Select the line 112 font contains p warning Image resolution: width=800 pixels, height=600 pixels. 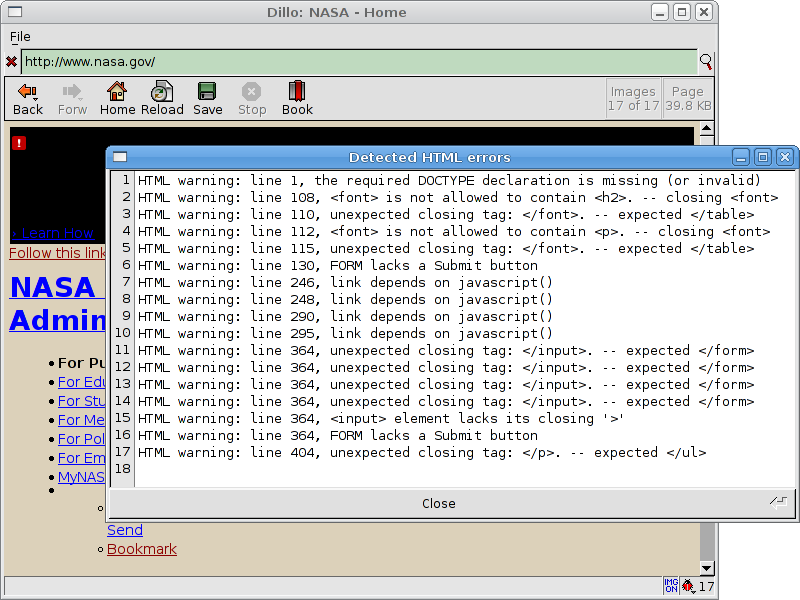pyautogui.click(x=454, y=232)
